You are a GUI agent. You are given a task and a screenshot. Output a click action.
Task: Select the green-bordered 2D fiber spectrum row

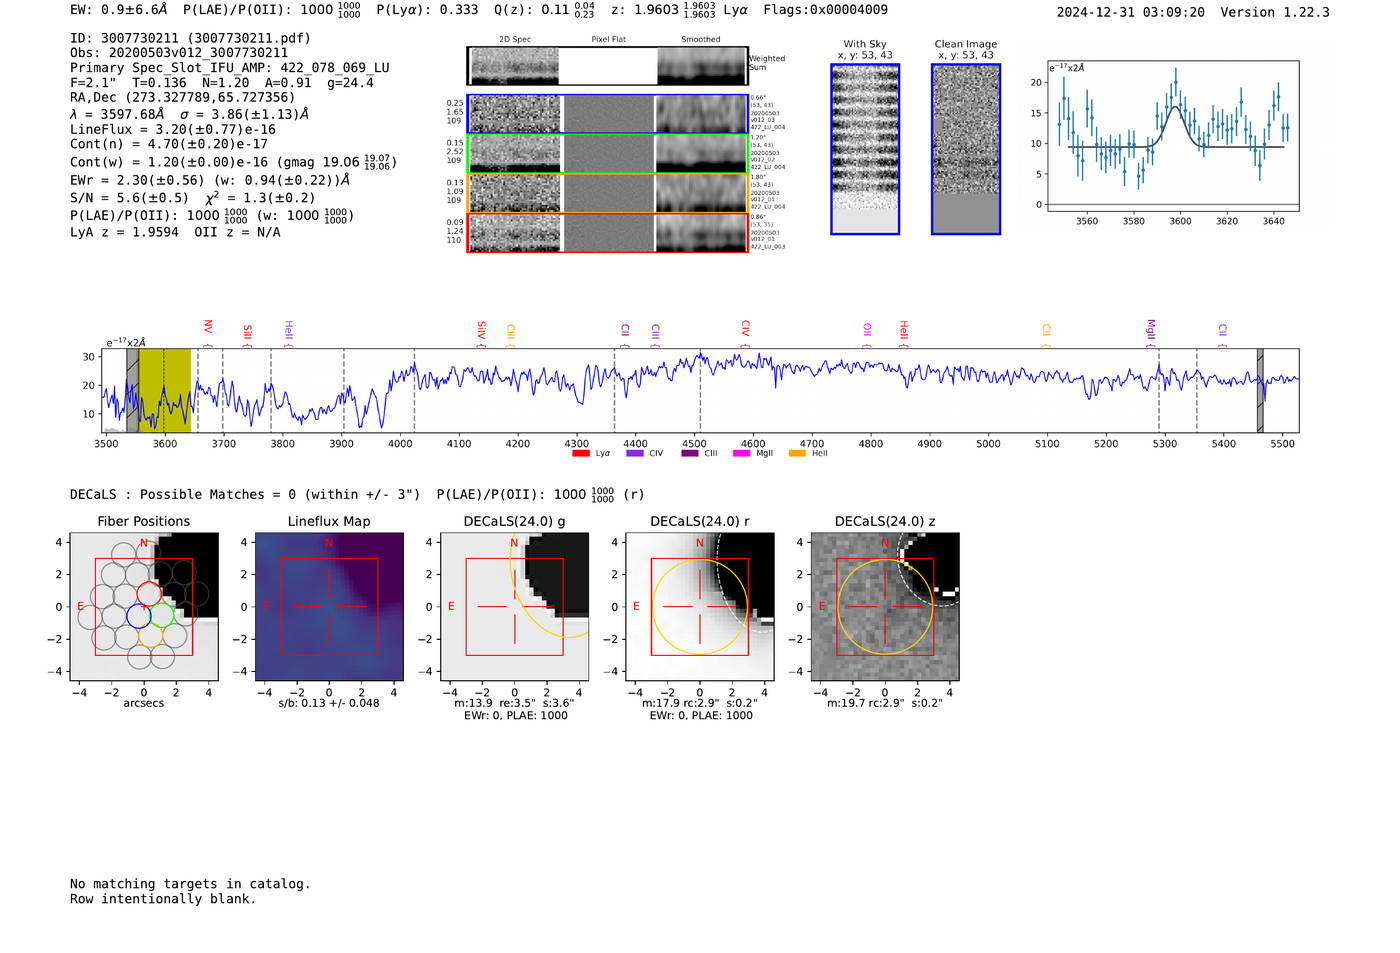(607, 154)
